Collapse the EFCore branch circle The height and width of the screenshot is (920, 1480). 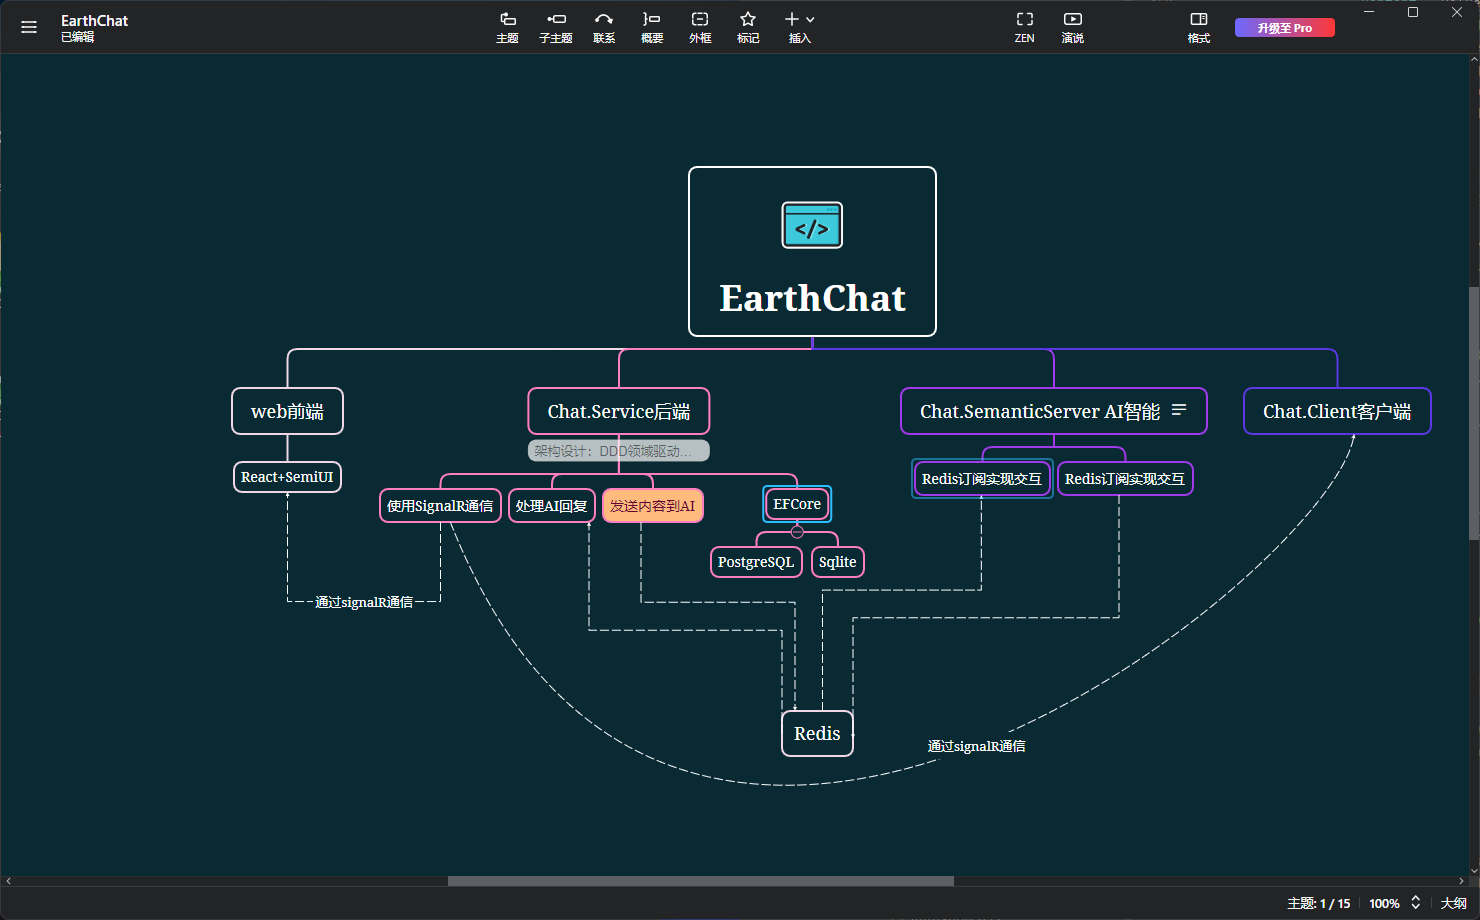(797, 532)
